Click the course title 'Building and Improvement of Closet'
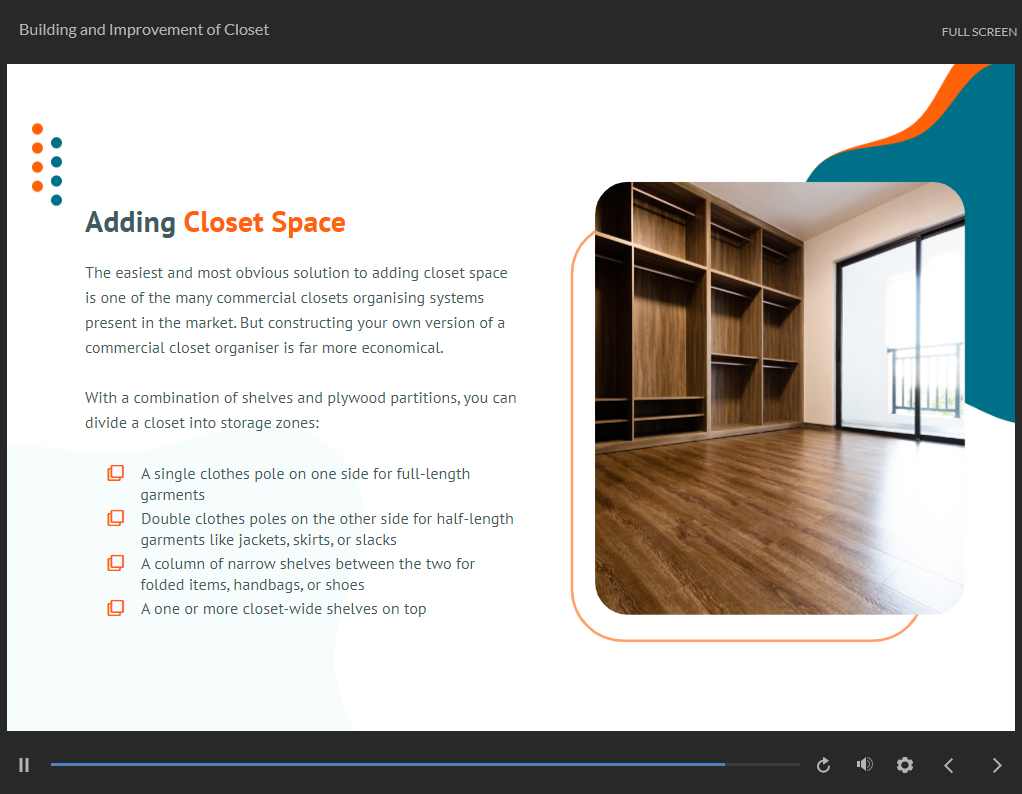Viewport: 1022px width, 794px height. (144, 30)
